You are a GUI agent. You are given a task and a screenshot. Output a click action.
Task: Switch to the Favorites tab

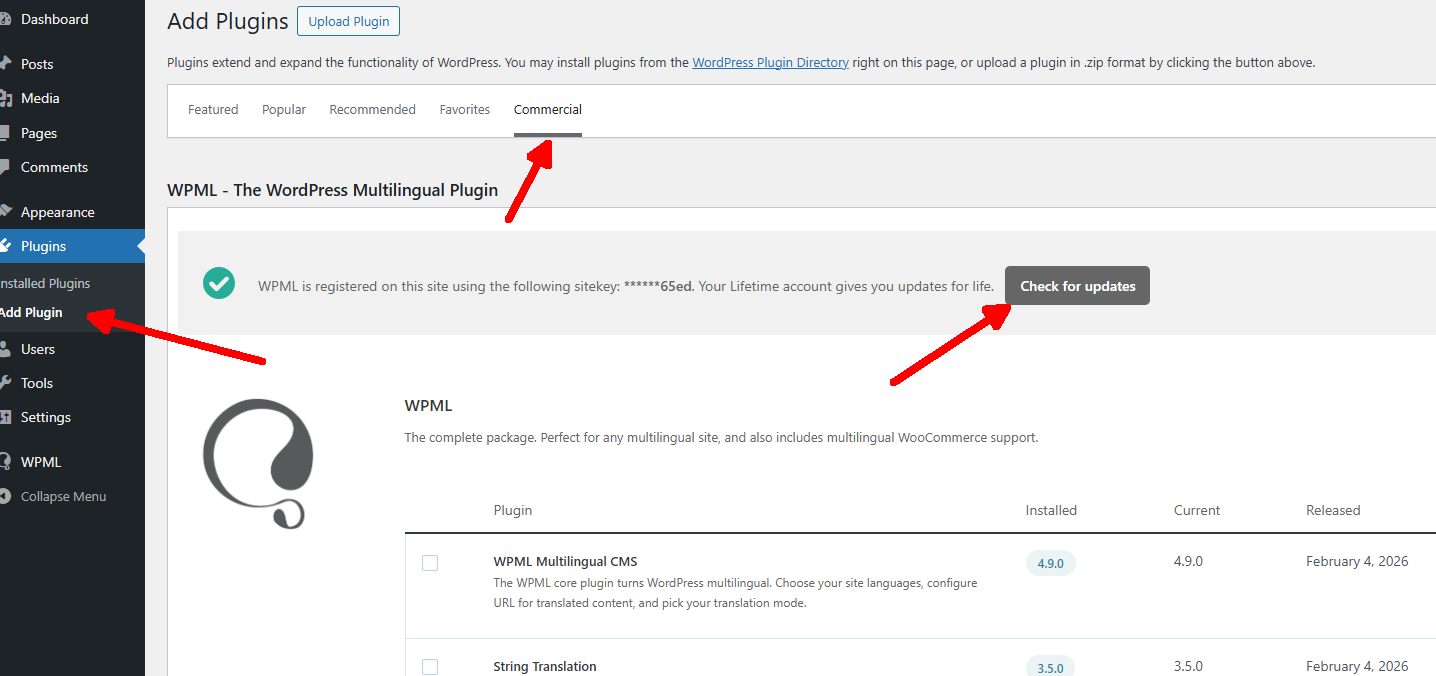tap(465, 110)
